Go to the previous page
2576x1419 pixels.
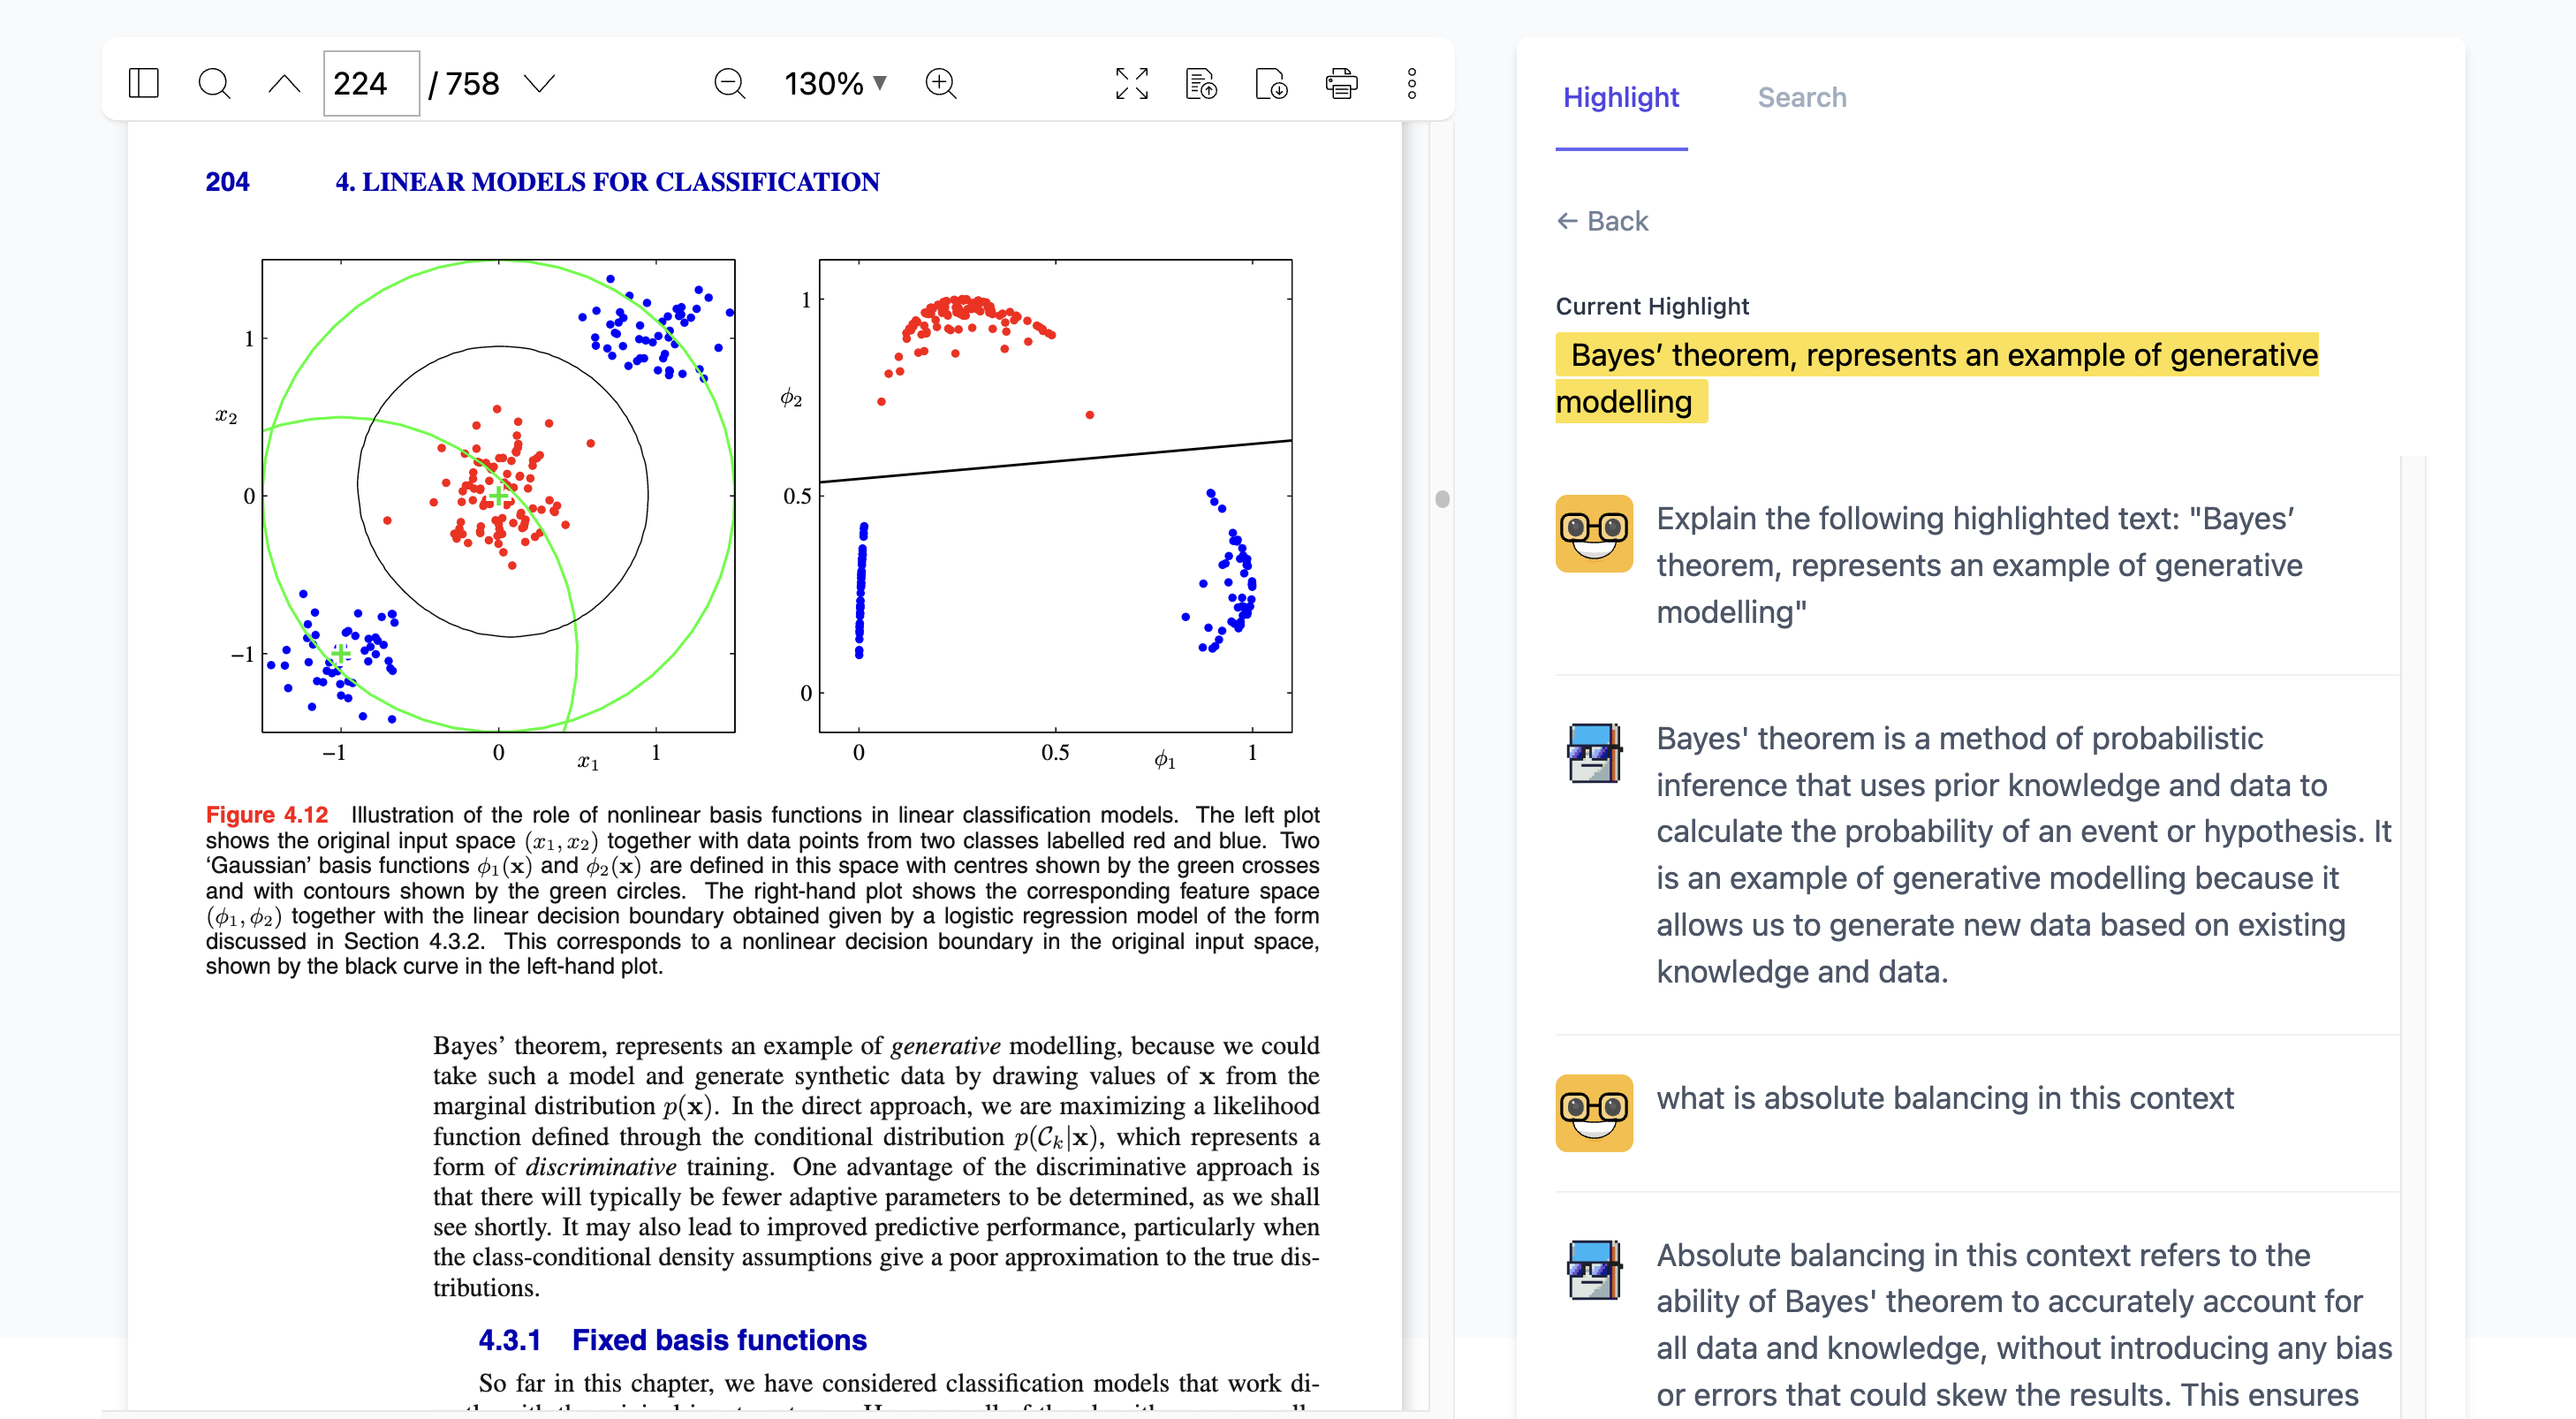tap(284, 83)
